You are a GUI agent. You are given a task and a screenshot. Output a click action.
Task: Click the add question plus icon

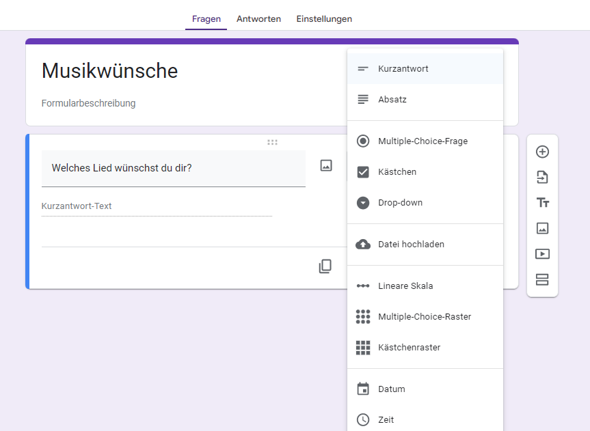click(542, 152)
